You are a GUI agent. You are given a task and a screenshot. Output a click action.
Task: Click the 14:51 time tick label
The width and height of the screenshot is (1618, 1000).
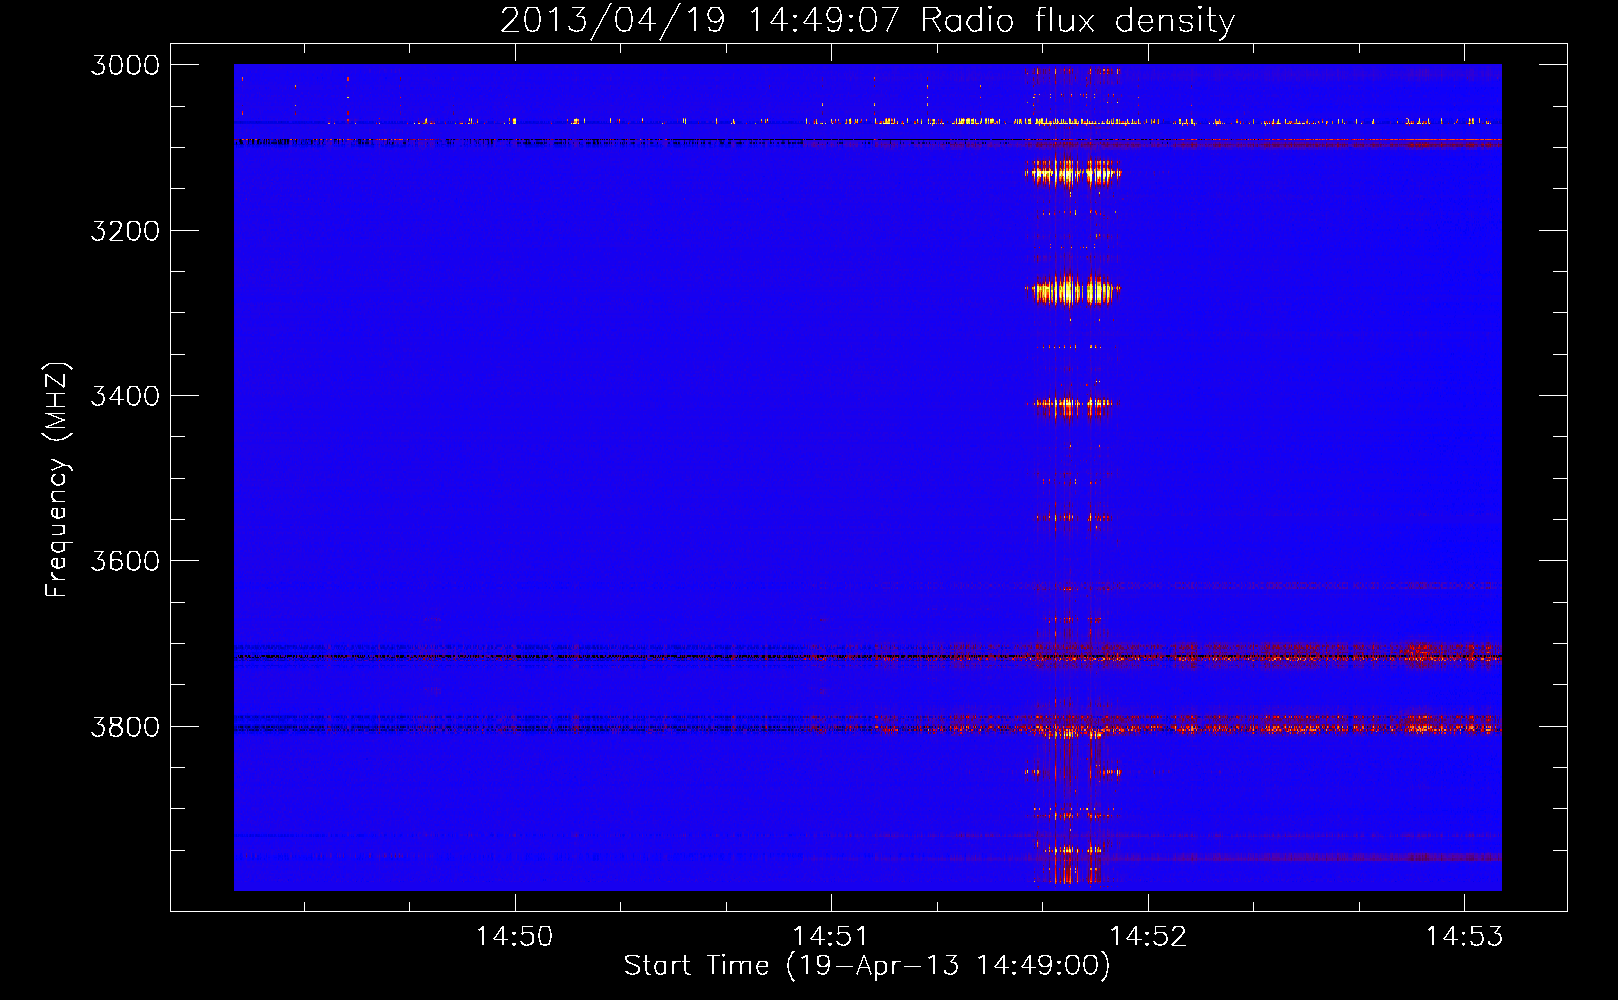coord(831,936)
